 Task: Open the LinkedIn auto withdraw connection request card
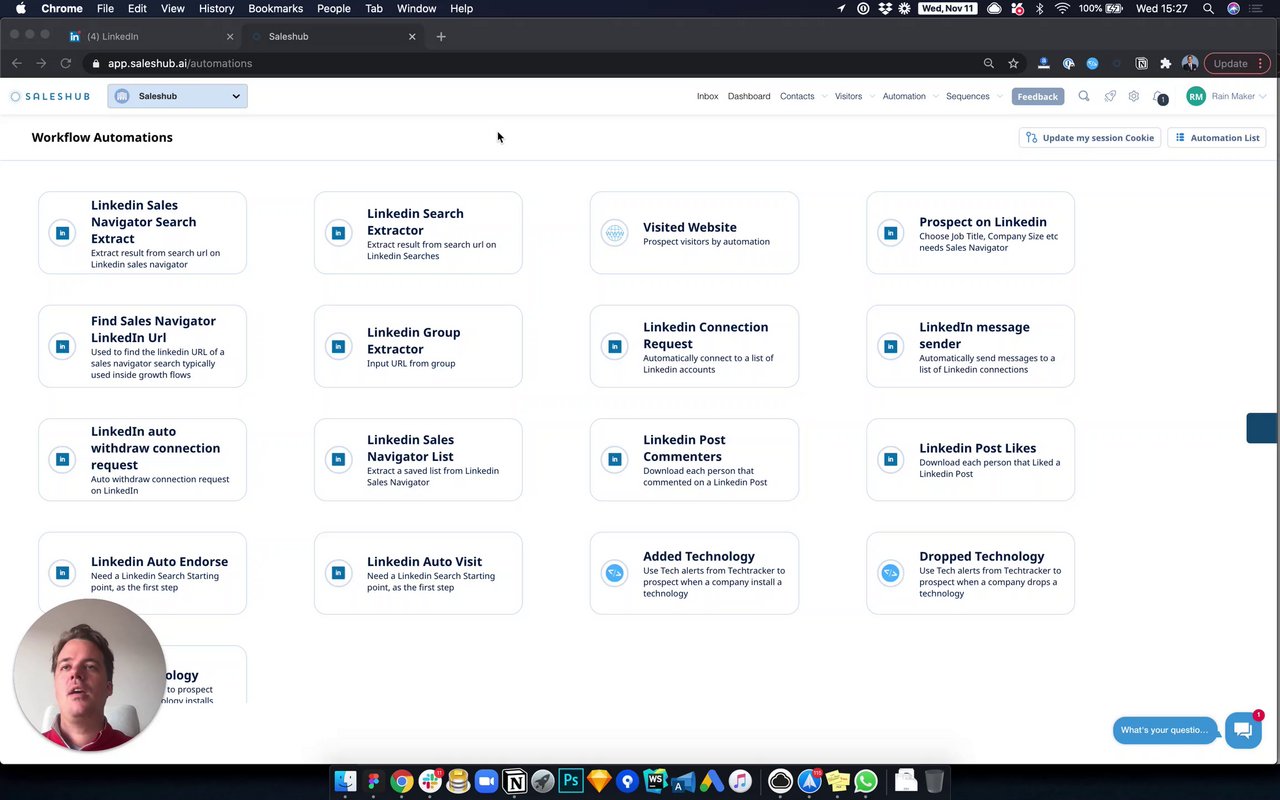[x=142, y=459]
